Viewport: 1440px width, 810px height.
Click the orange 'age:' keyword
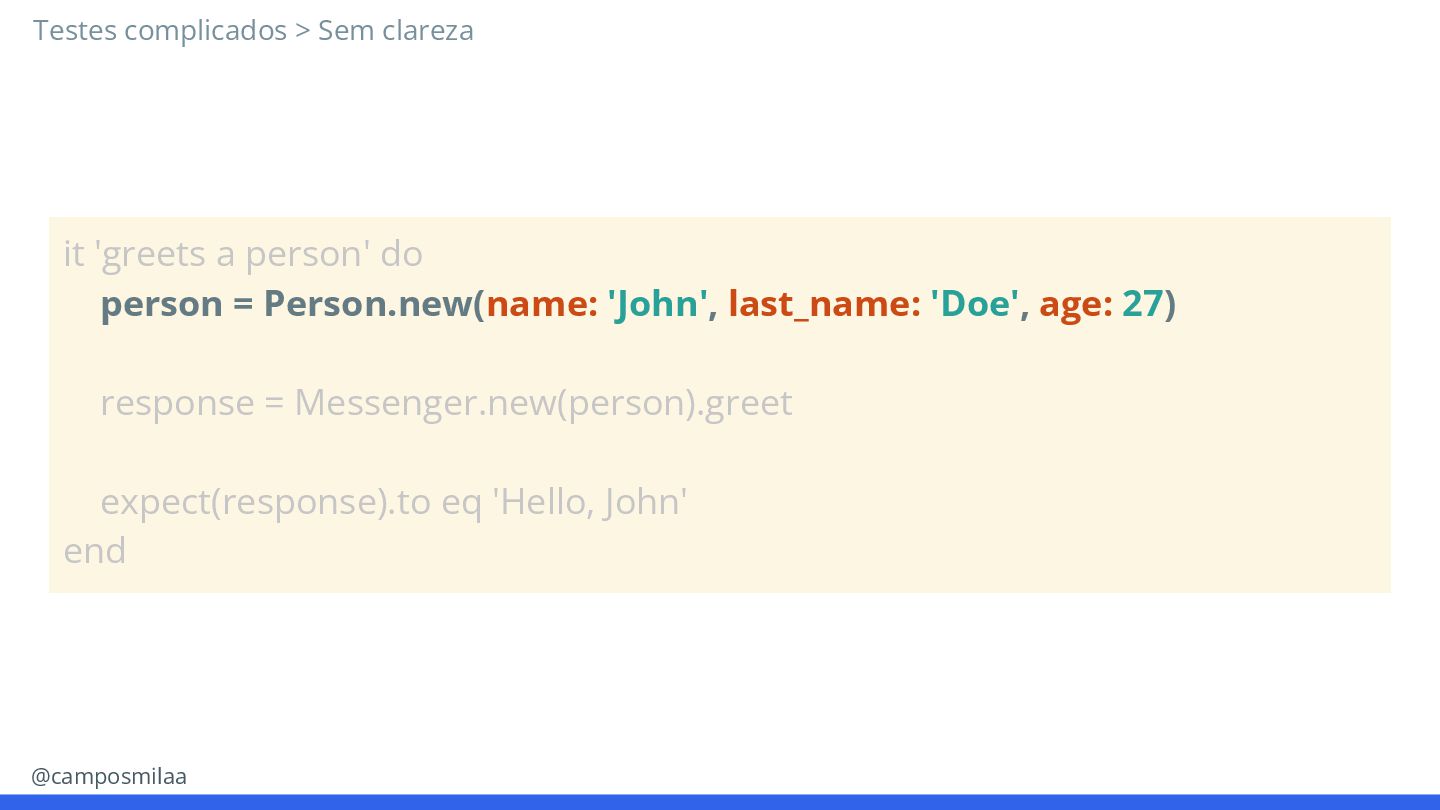(x=1076, y=304)
